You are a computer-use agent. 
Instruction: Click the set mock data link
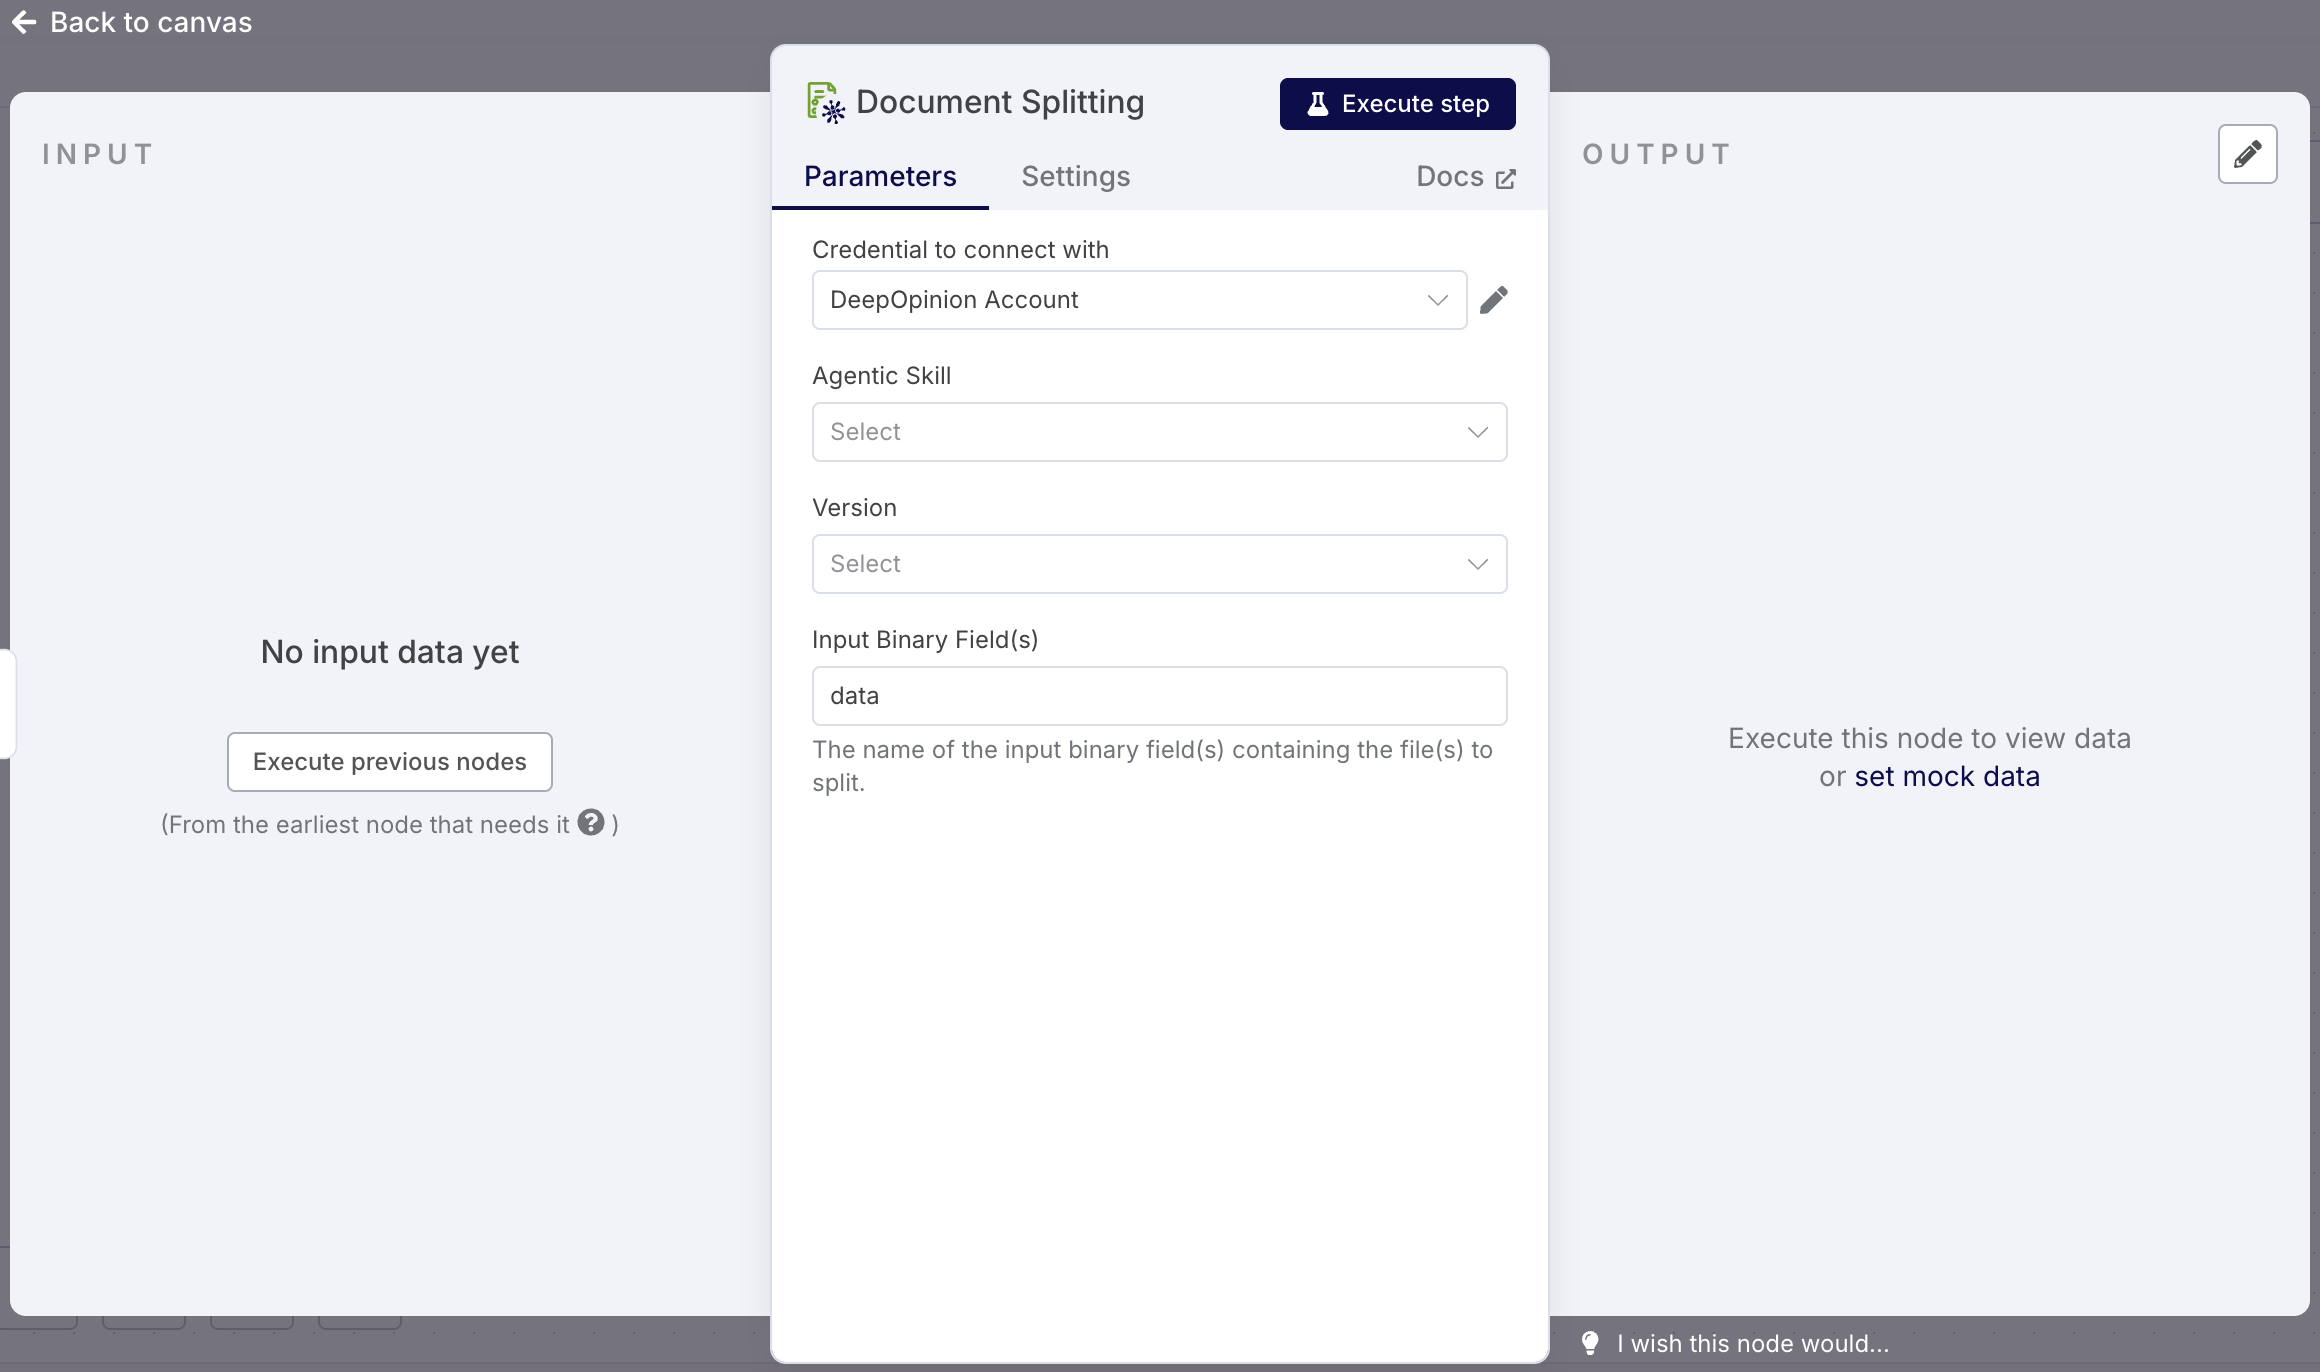1946,777
